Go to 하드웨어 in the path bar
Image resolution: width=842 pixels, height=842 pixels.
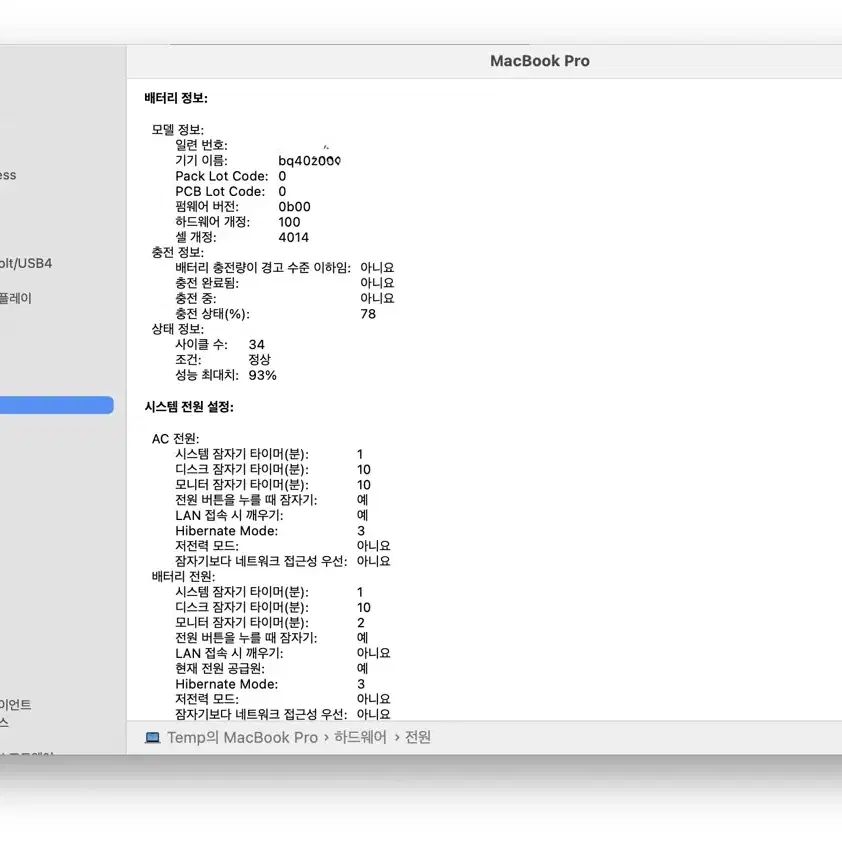click(x=360, y=737)
